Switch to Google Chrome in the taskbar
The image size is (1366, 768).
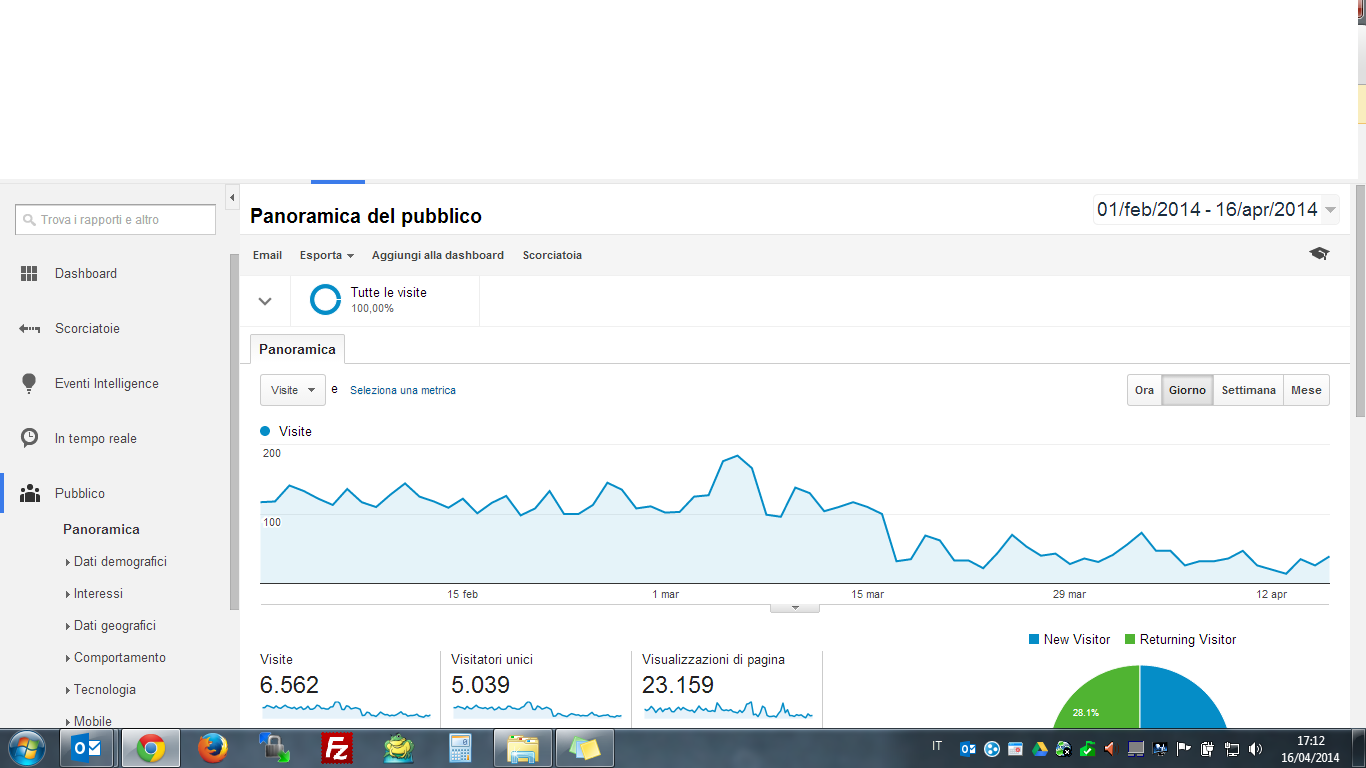click(x=150, y=748)
